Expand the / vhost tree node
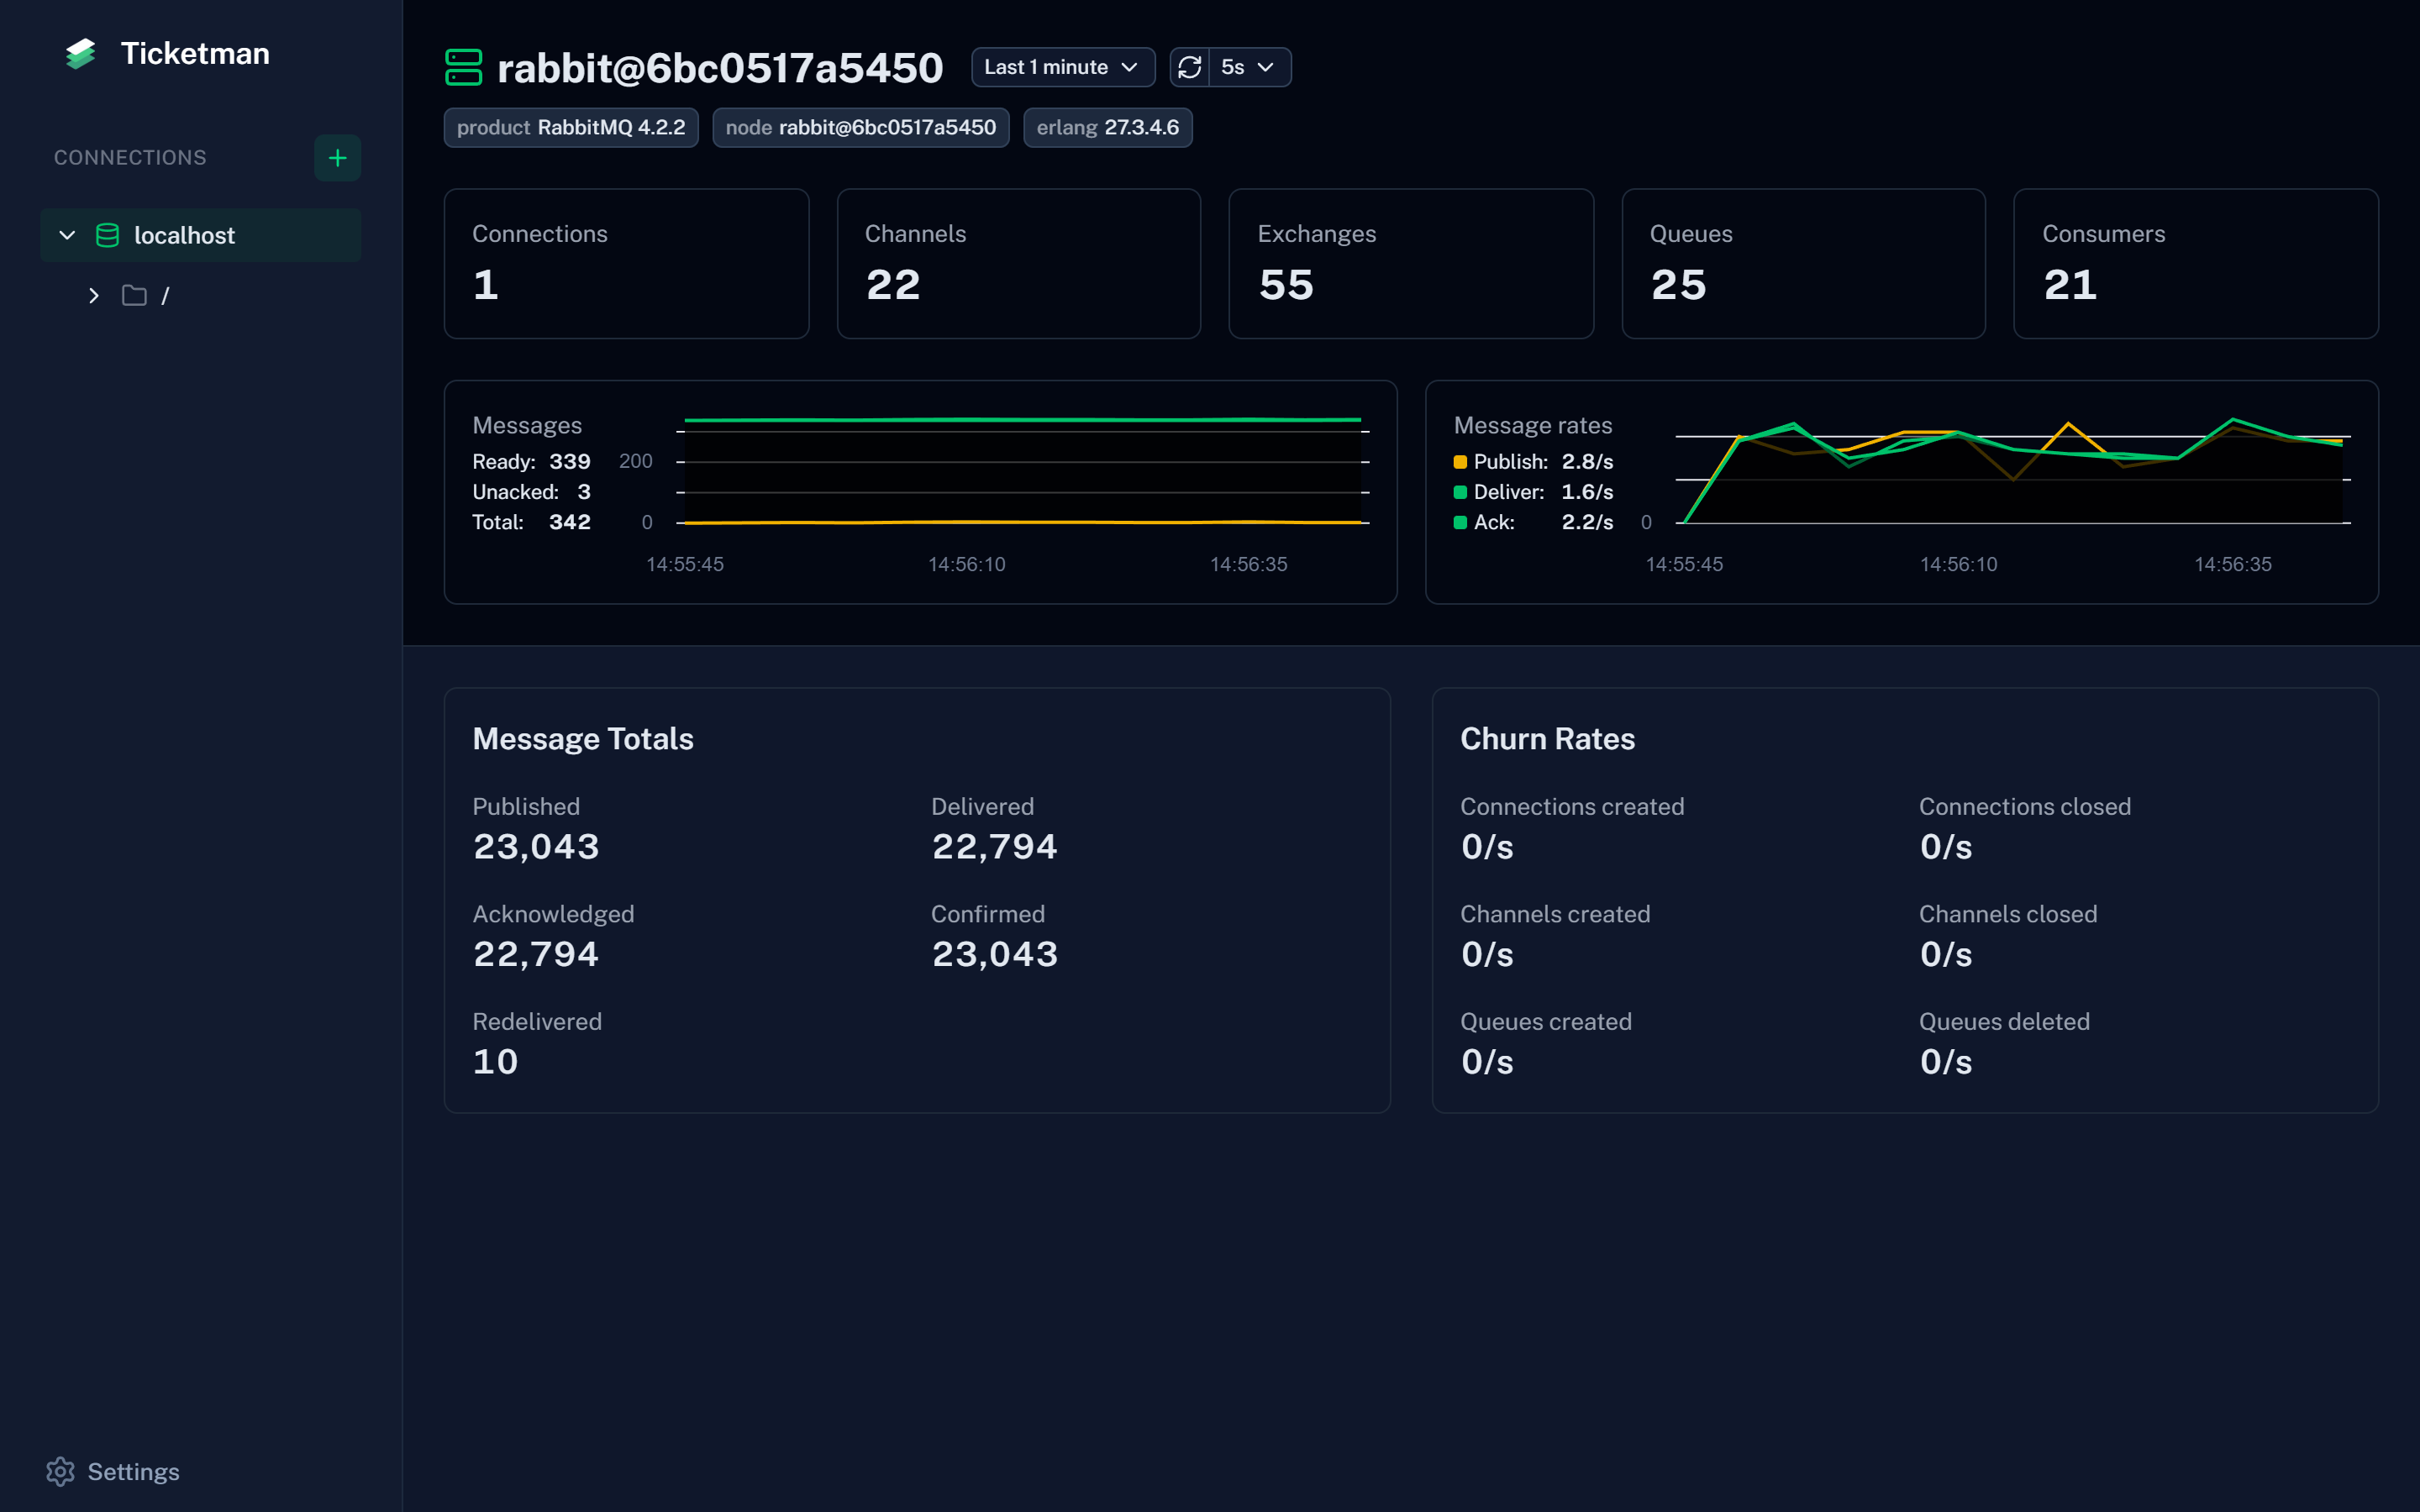 click(93, 296)
